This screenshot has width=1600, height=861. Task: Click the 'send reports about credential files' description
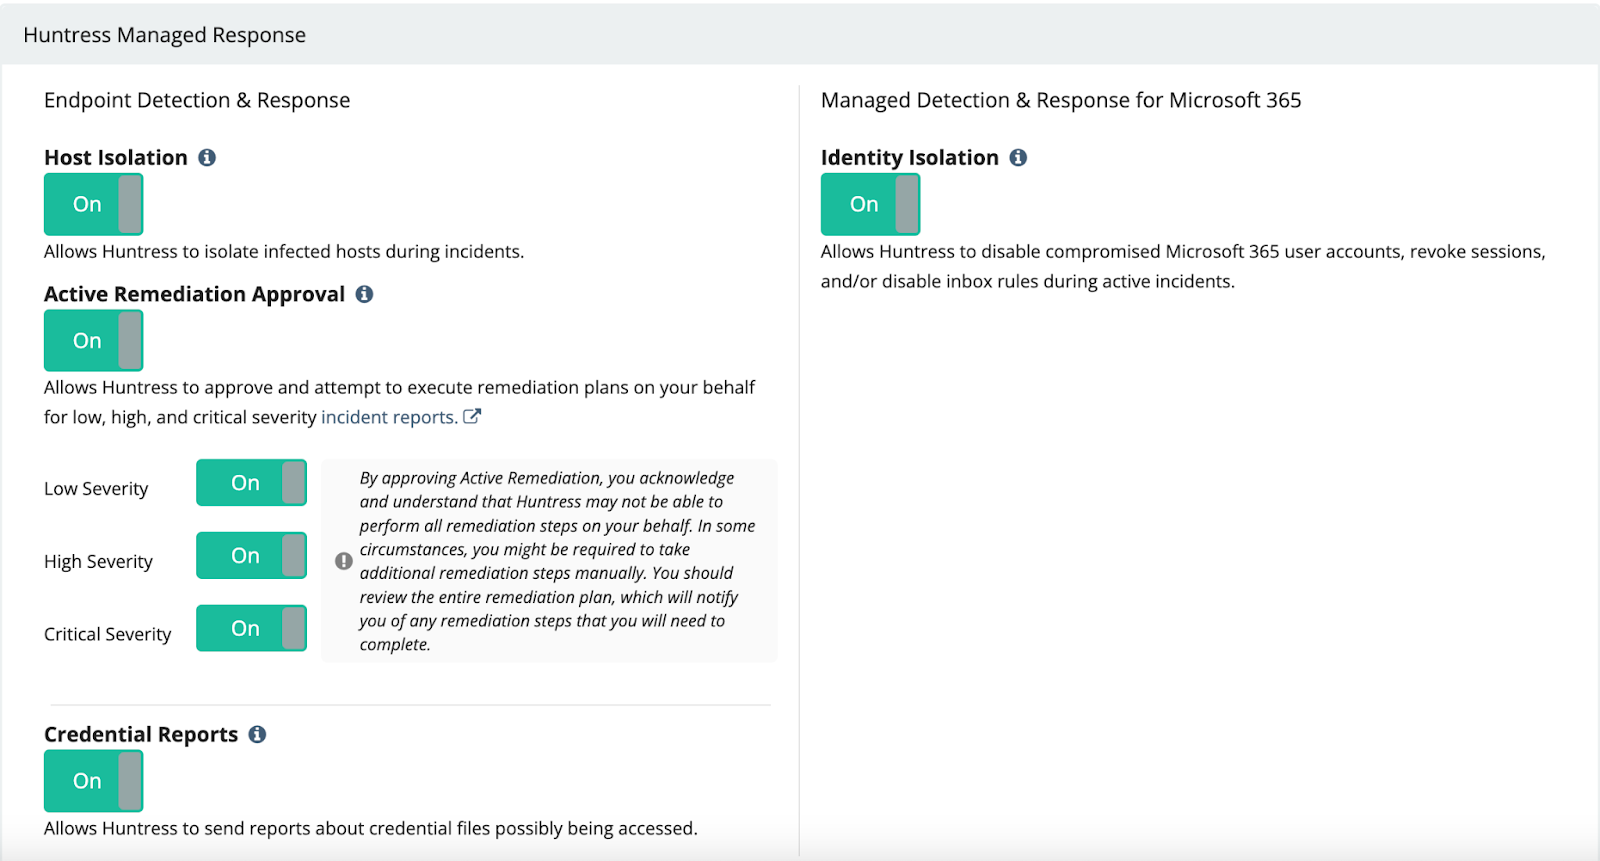371,828
